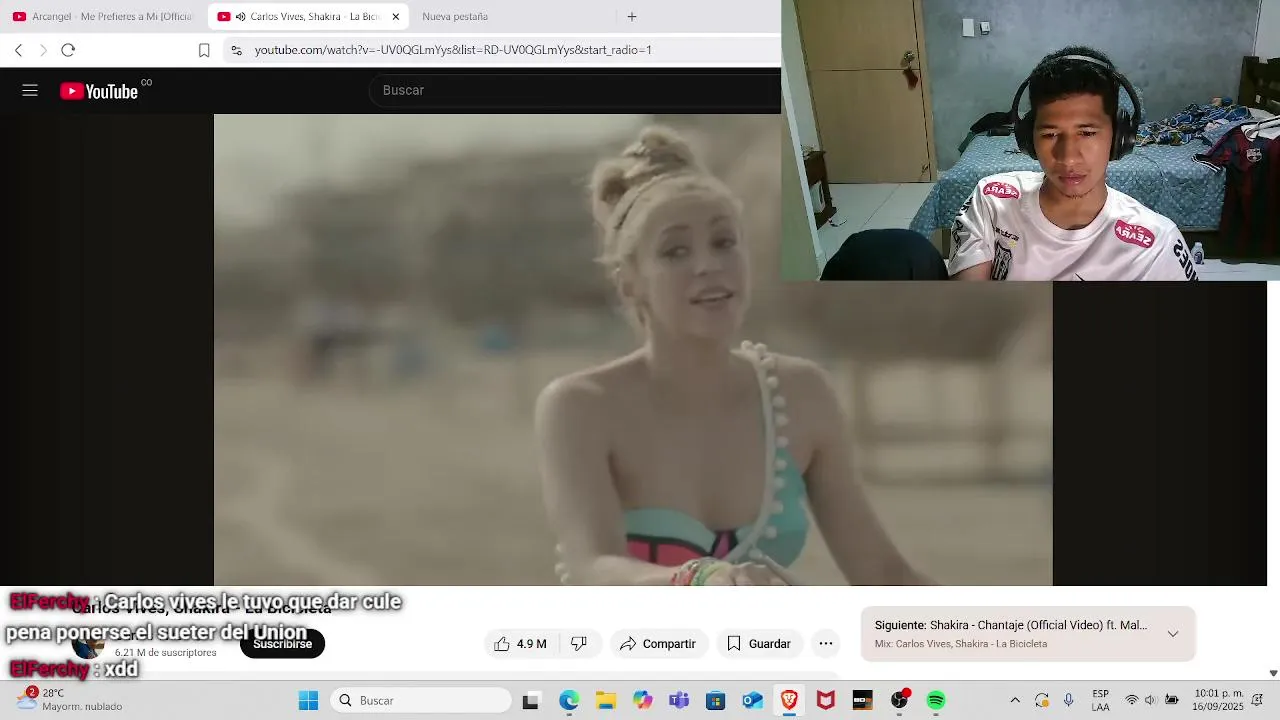Open the Compartir share button

[657, 644]
